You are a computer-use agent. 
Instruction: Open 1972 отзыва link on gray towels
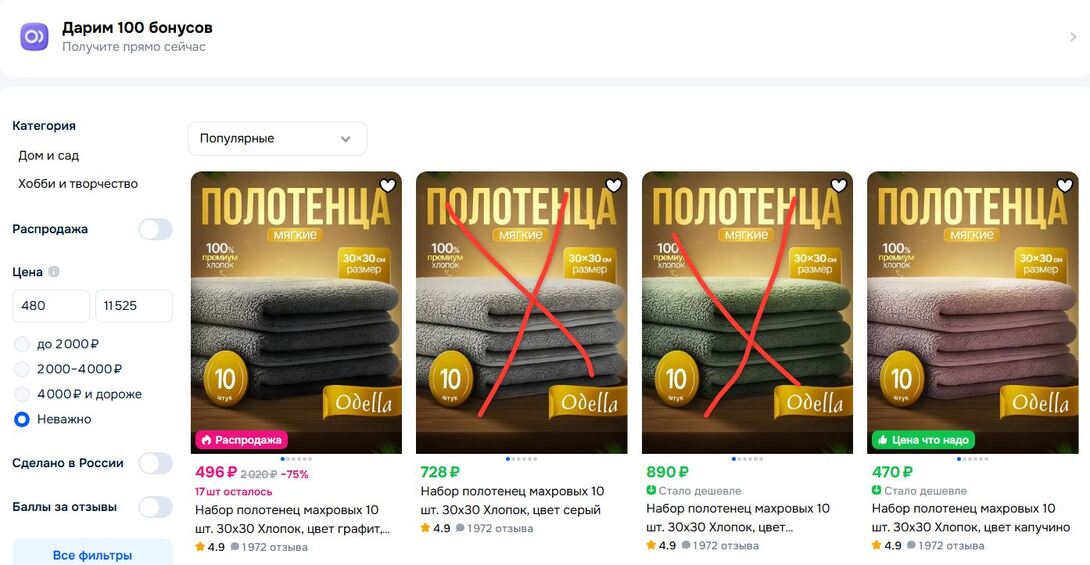tap(500, 528)
